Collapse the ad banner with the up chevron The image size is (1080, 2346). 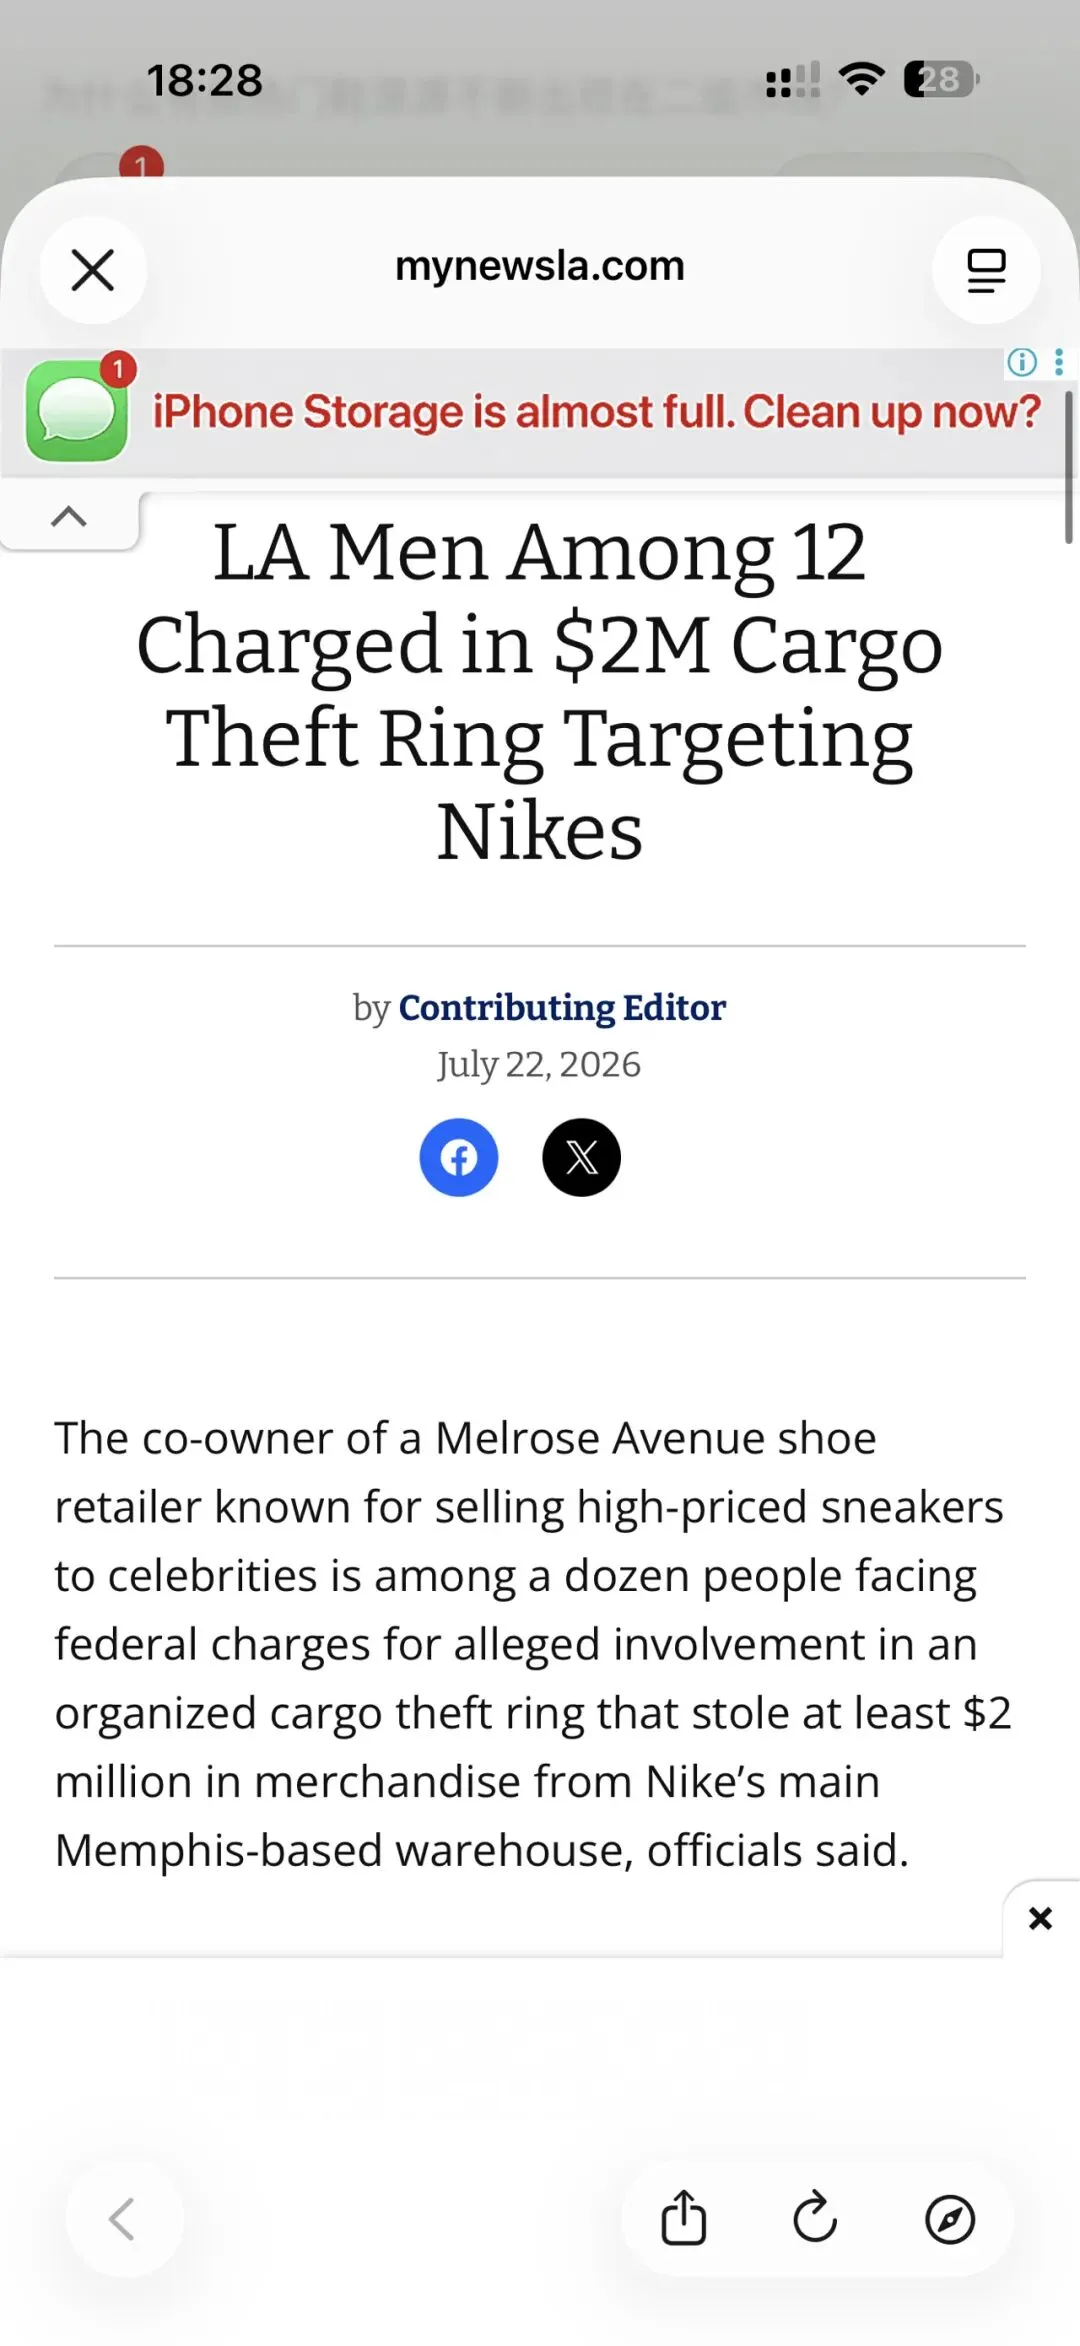point(69,517)
